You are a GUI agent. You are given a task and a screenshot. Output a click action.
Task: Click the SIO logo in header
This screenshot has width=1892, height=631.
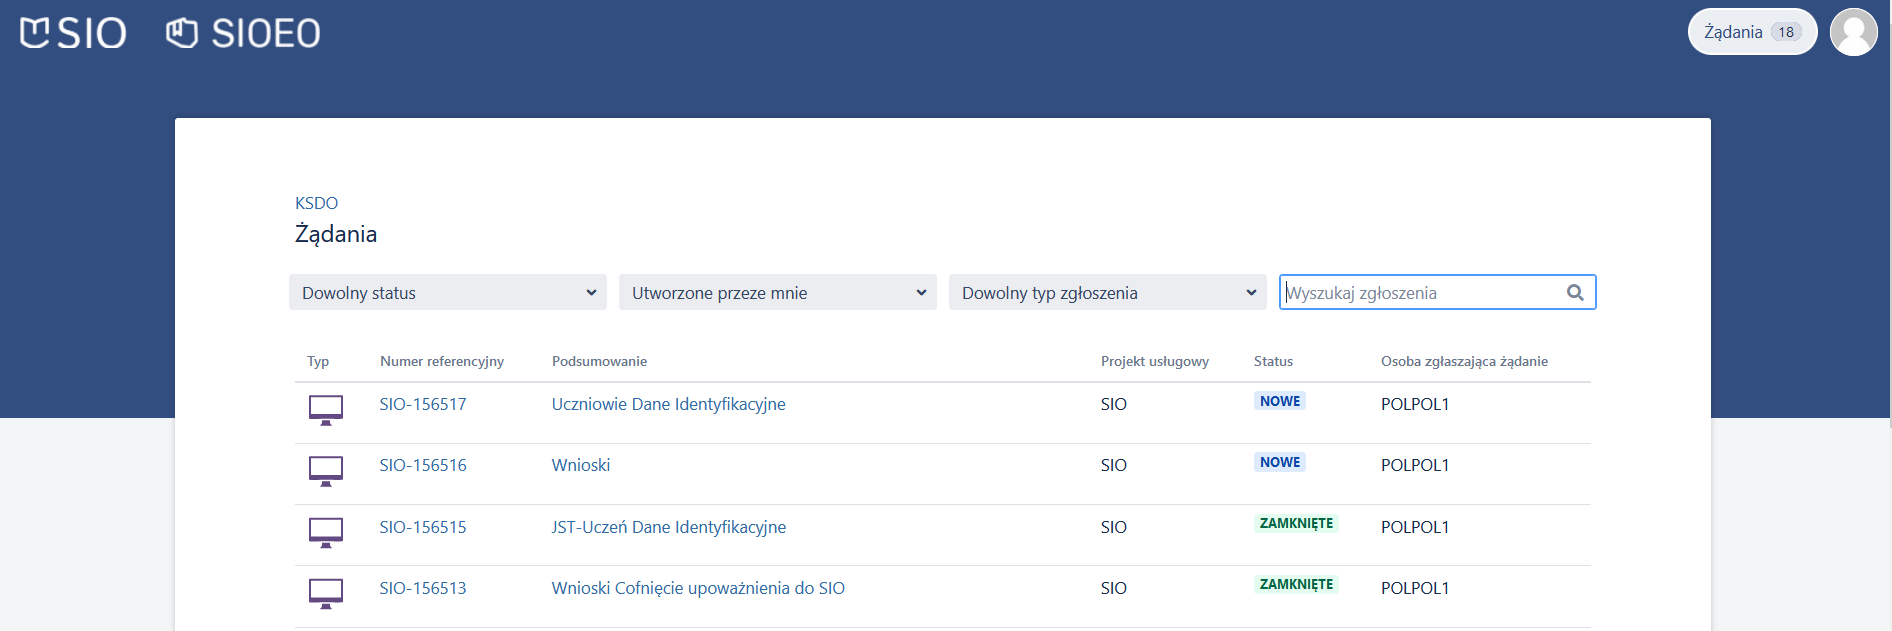point(73,33)
